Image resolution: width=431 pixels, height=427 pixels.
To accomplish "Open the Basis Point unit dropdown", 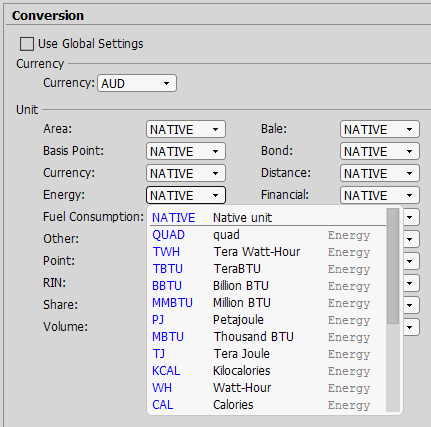I will 186,151.
